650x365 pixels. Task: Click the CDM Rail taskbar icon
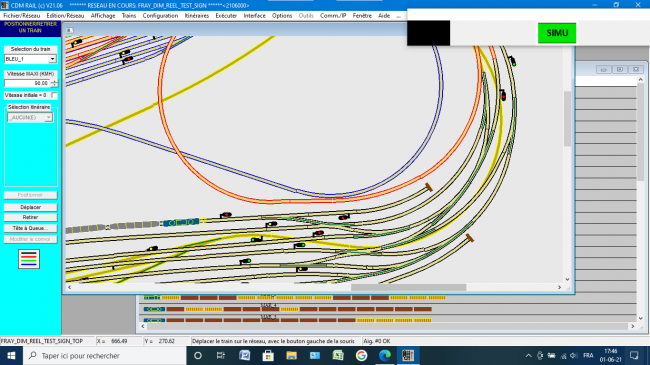click(408, 355)
